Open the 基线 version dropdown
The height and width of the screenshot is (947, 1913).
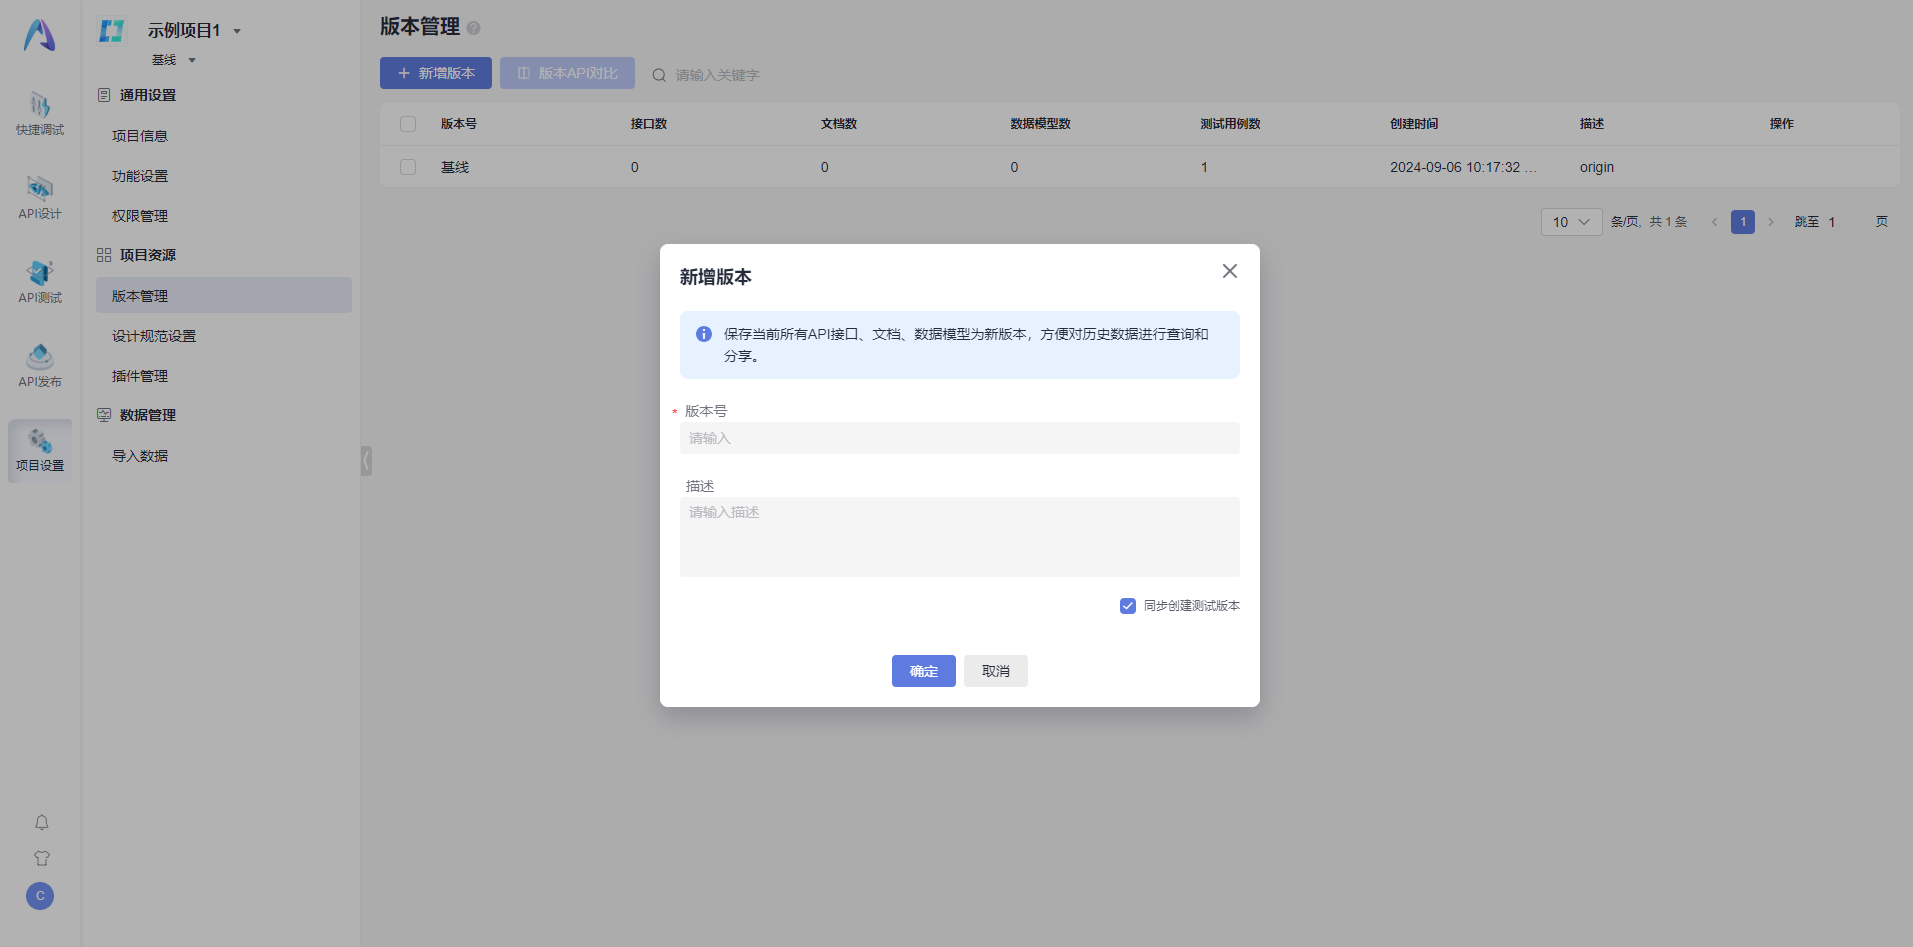pyautogui.click(x=174, y=60)
